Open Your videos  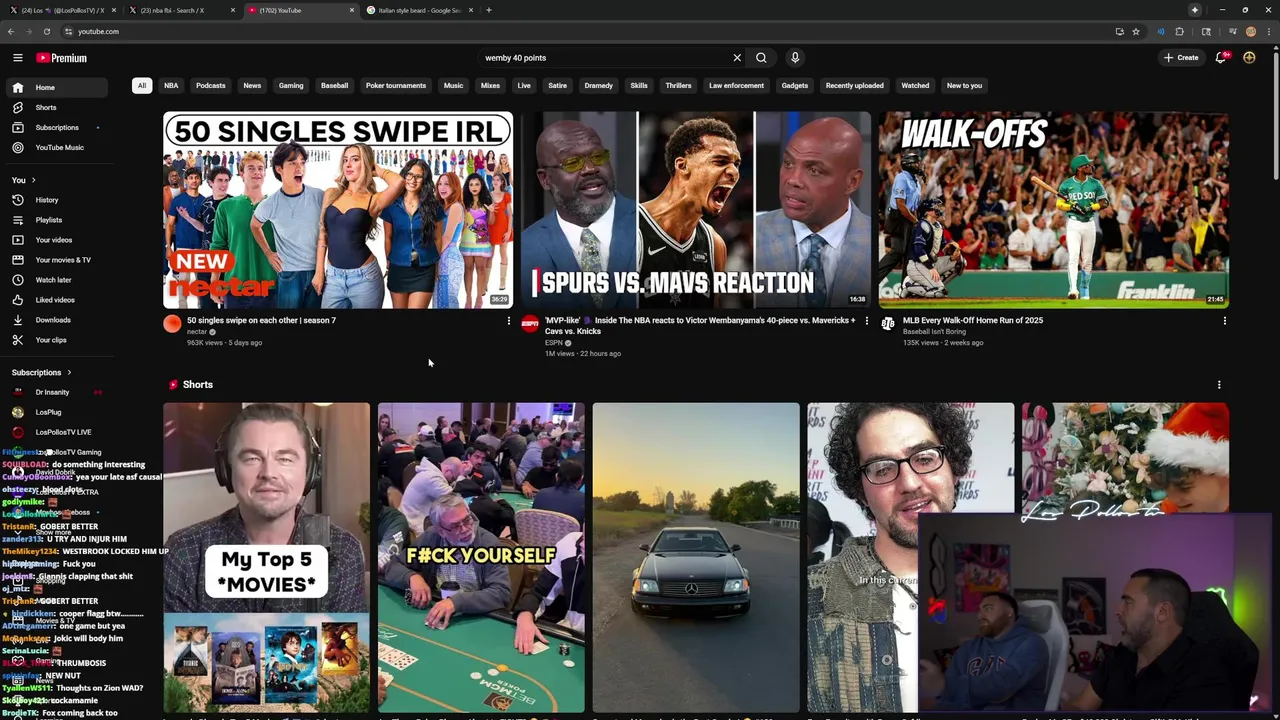[x=55, y=240]
